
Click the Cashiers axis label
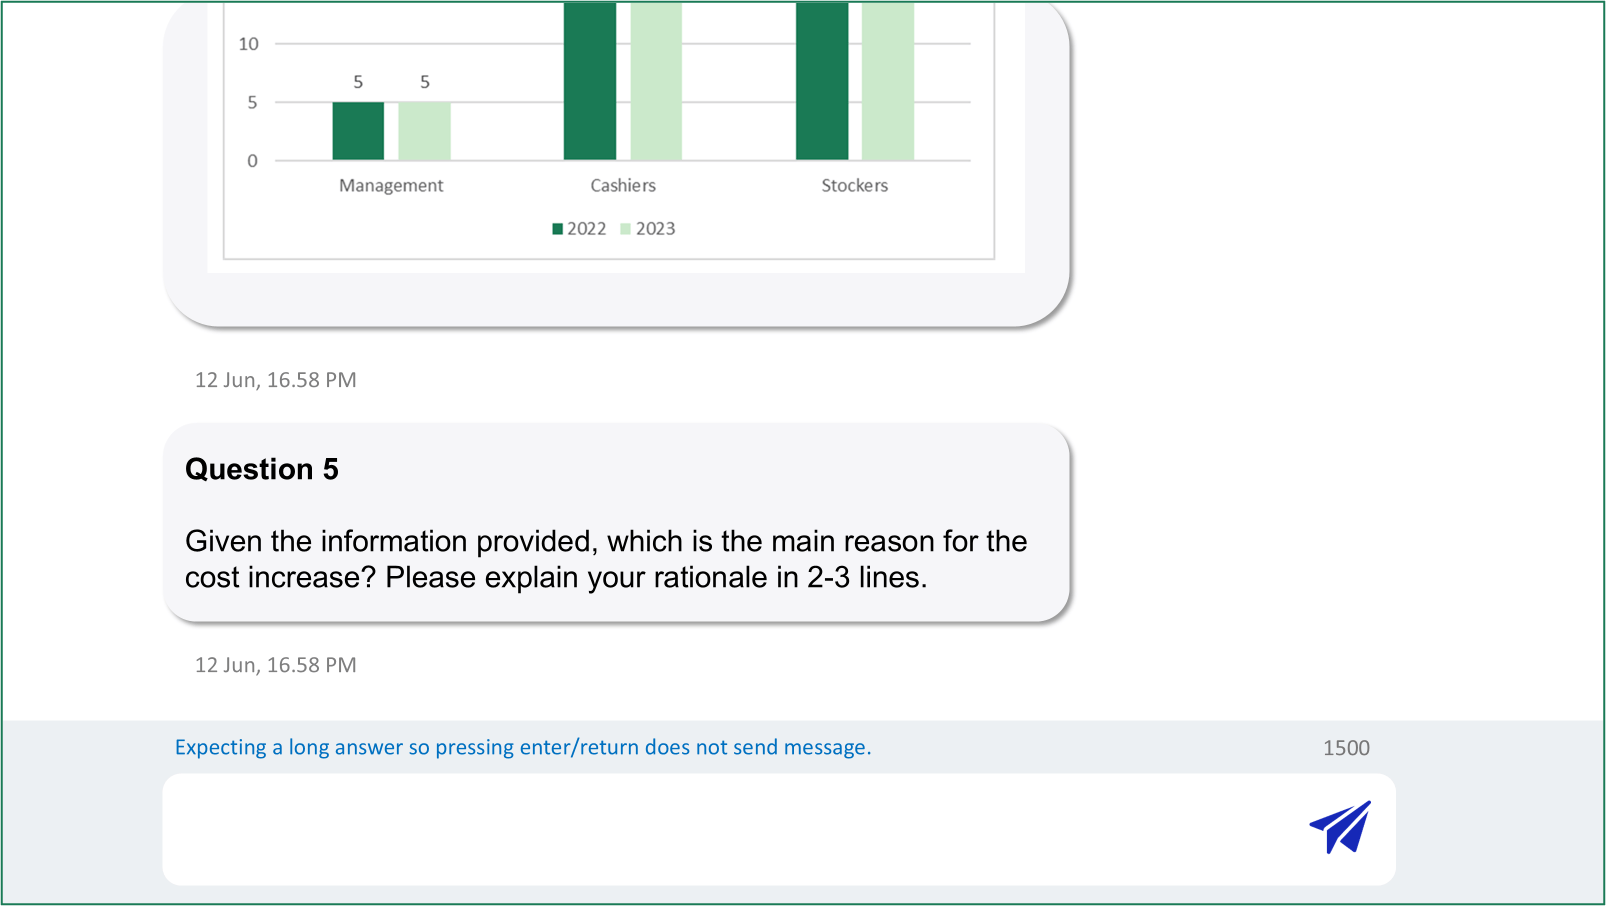pyautogui.click(x=623, y=185)
